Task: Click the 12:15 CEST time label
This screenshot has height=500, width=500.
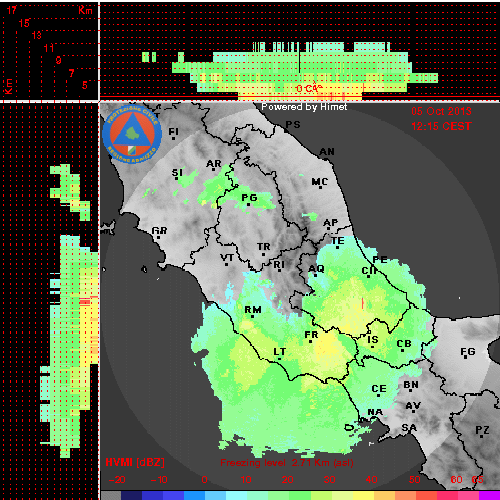Action: pos(441,126)
